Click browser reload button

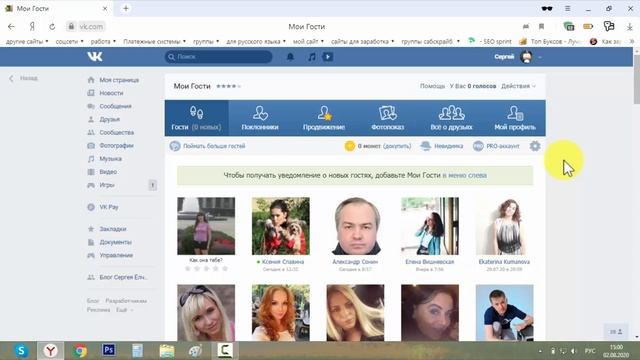point(52,27)
